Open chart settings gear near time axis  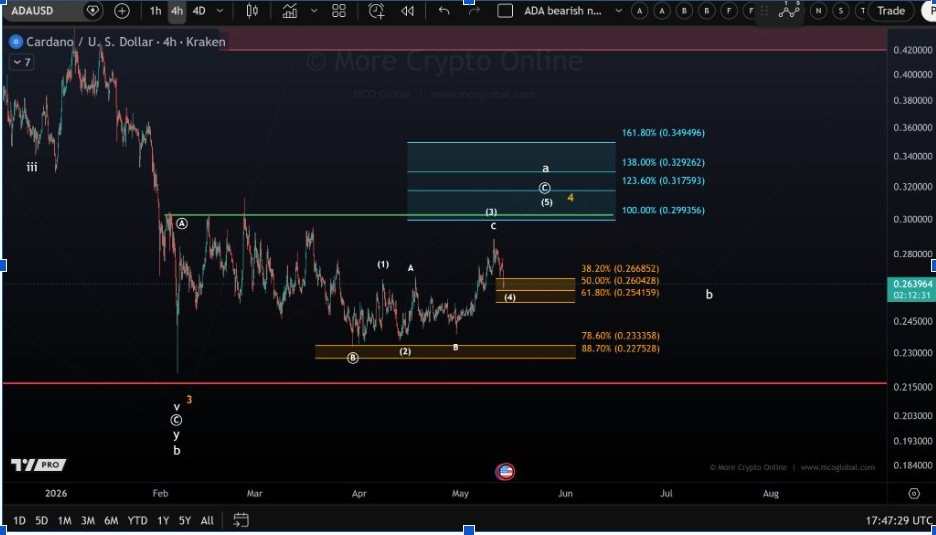pos(913,493)
